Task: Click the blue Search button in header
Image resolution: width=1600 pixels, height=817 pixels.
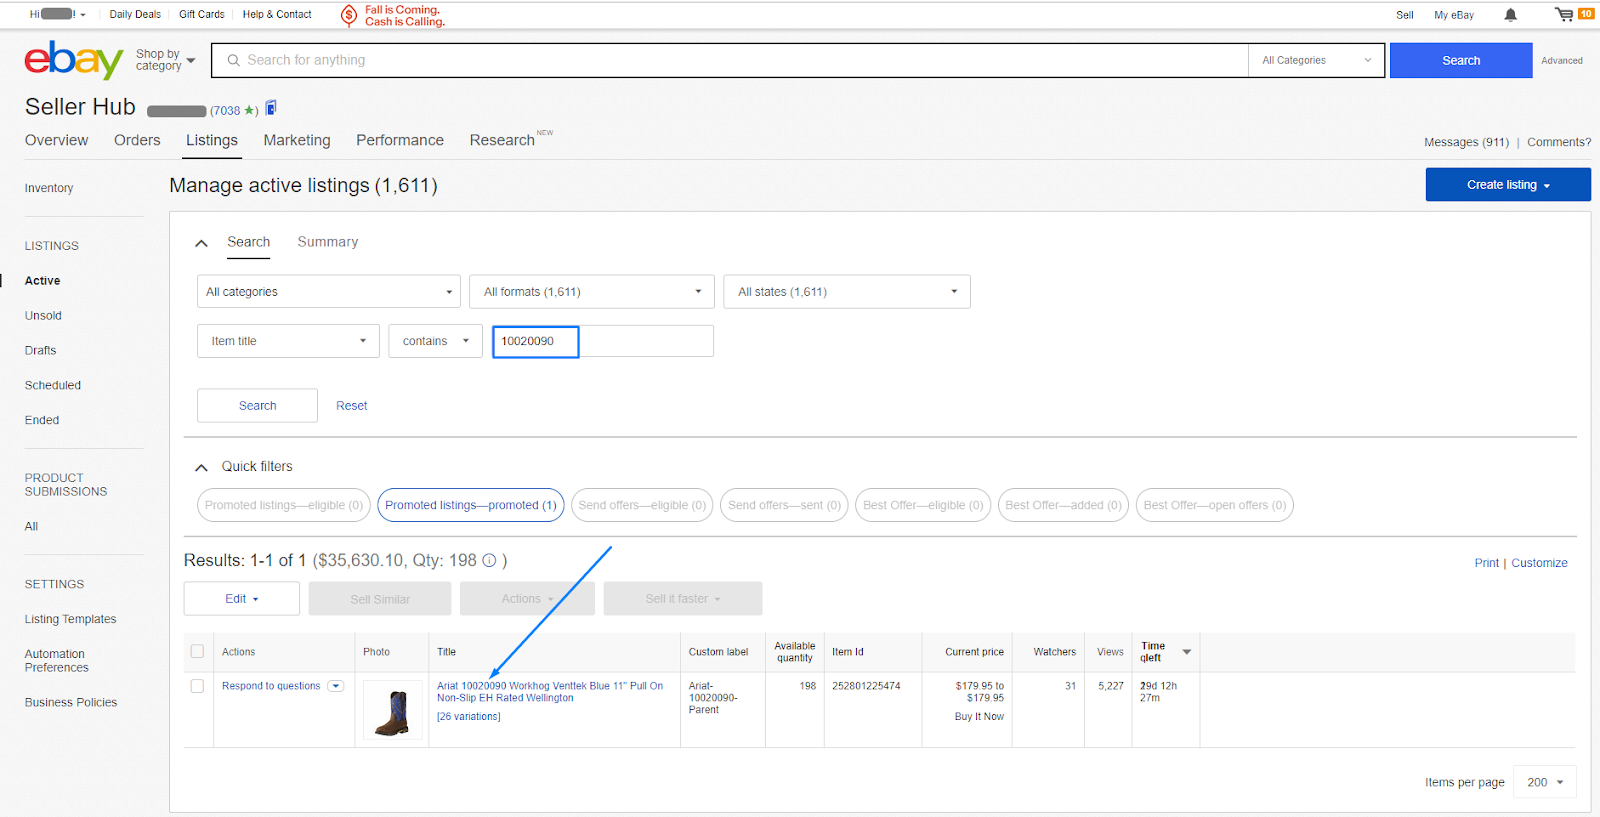Action: pyautogui.click(x=1461, y=60)
